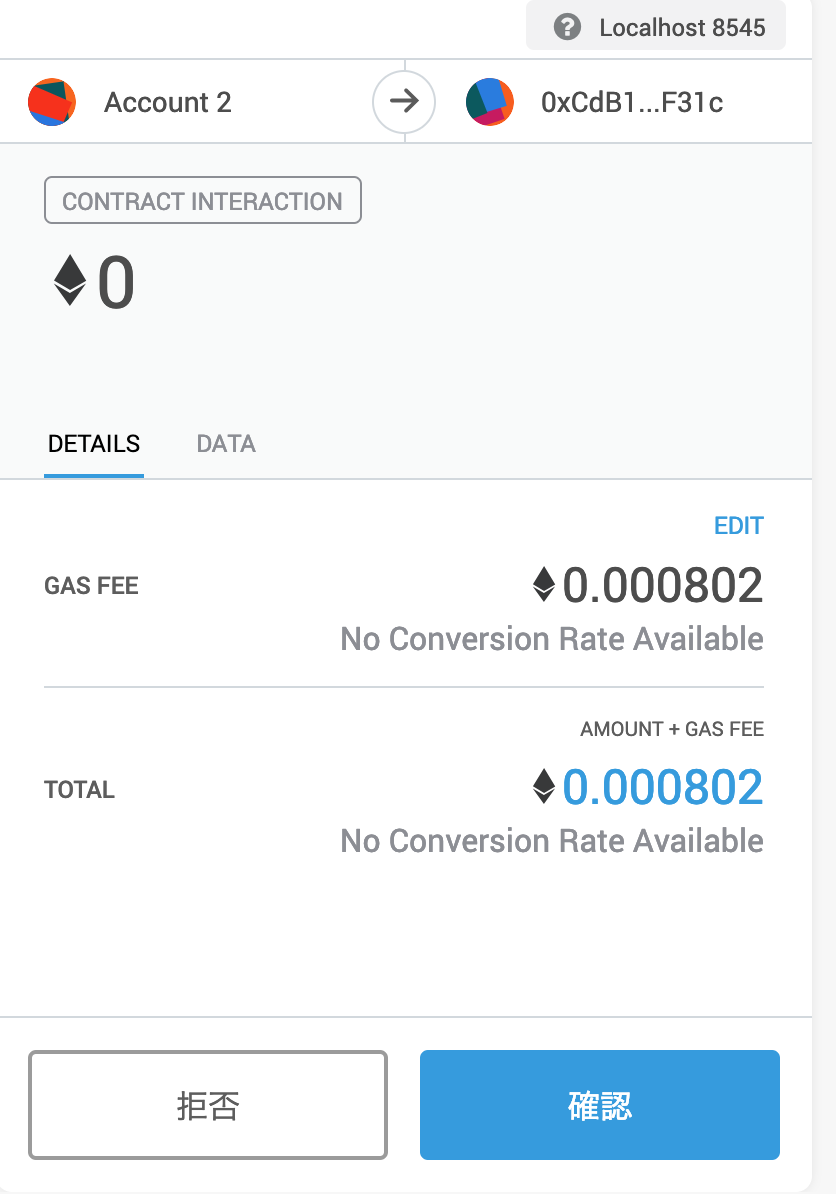Click the CONTRACT INTERACTION badge
Image resolution: width=836 pixels, height=1194 pixels.
click(202, 201)
